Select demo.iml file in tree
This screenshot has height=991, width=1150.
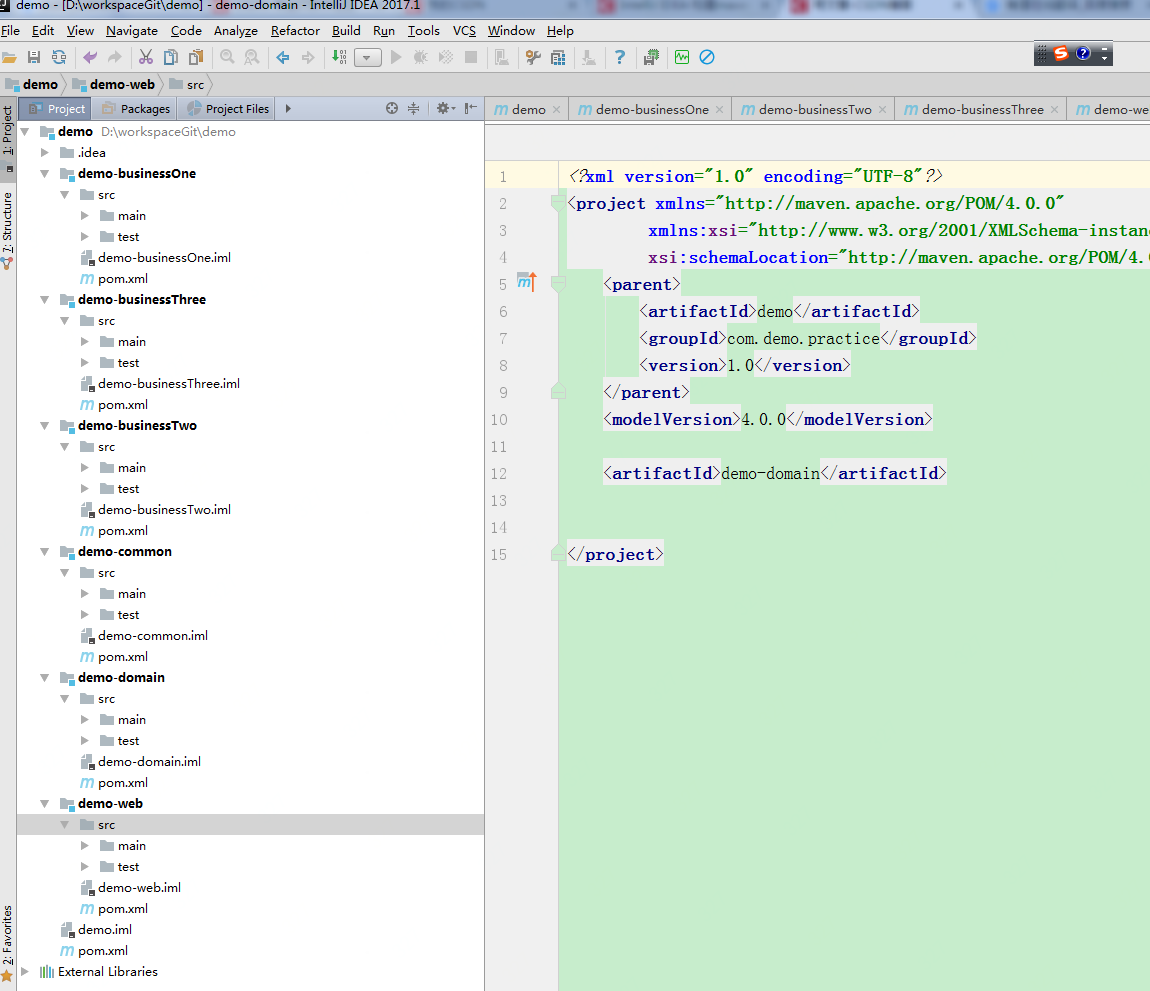[105, 929]
